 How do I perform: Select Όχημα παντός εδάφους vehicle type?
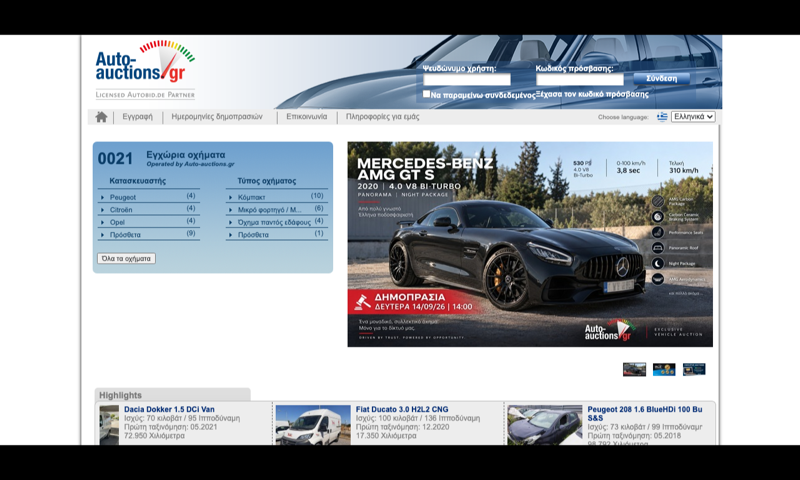[274, 222]
